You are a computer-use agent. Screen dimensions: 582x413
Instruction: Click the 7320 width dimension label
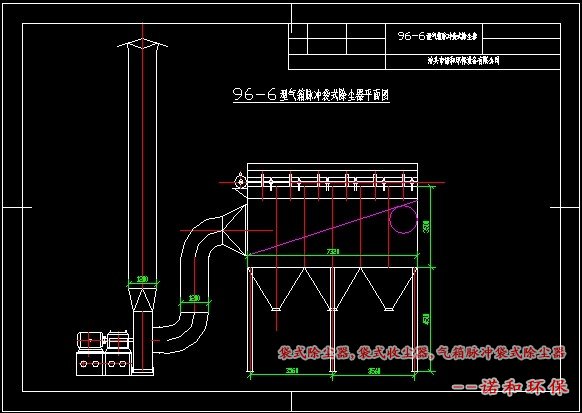coord(333,252)
